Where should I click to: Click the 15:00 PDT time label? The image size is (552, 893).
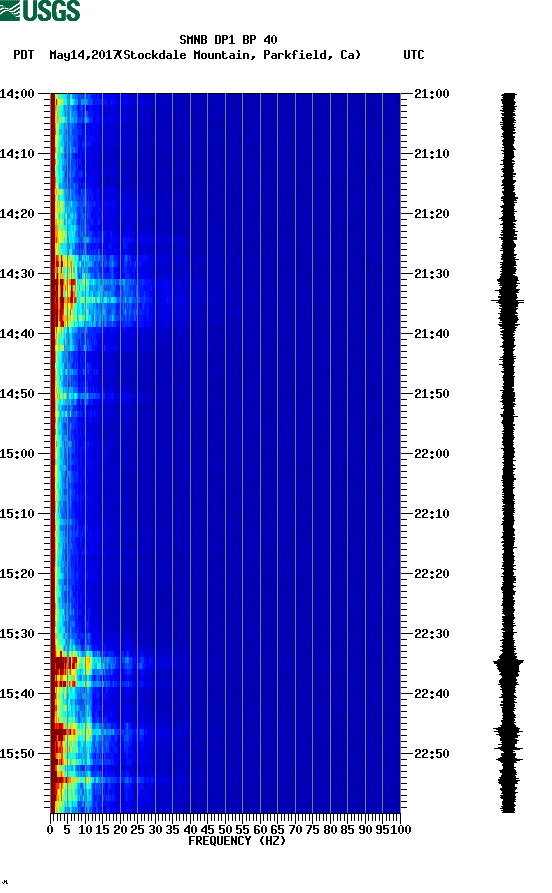click(17, 454)
